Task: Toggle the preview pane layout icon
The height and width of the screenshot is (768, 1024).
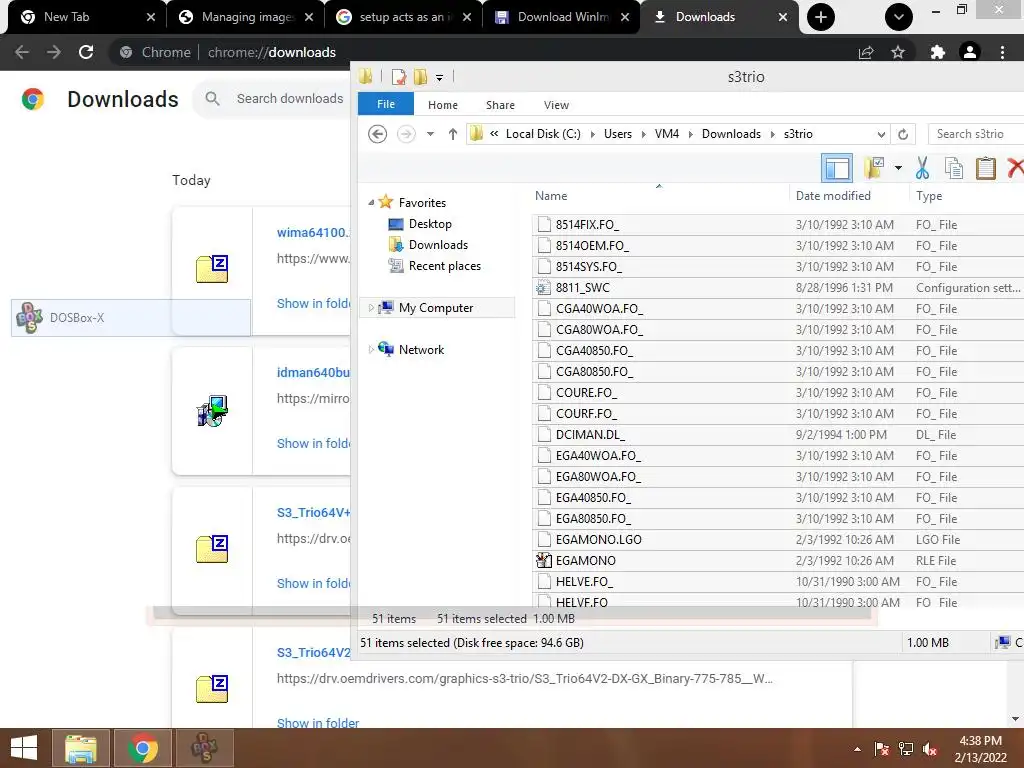Action: (837, 168)
